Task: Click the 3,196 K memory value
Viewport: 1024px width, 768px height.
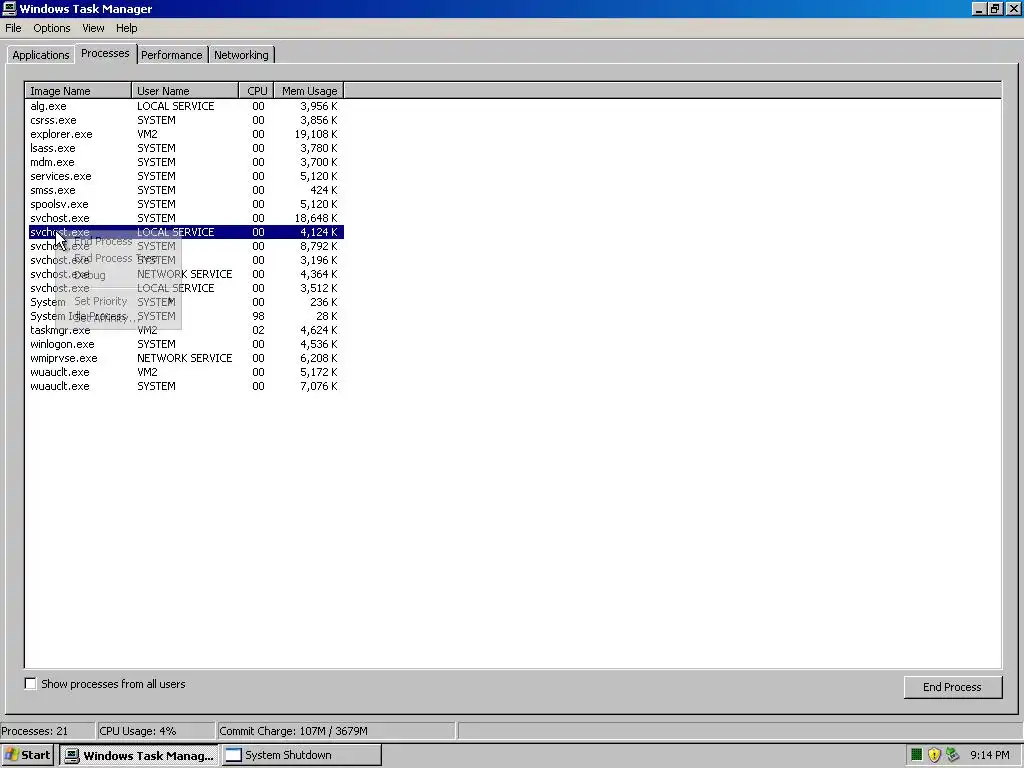Action: pyautogui.click(x=319, y=260)
